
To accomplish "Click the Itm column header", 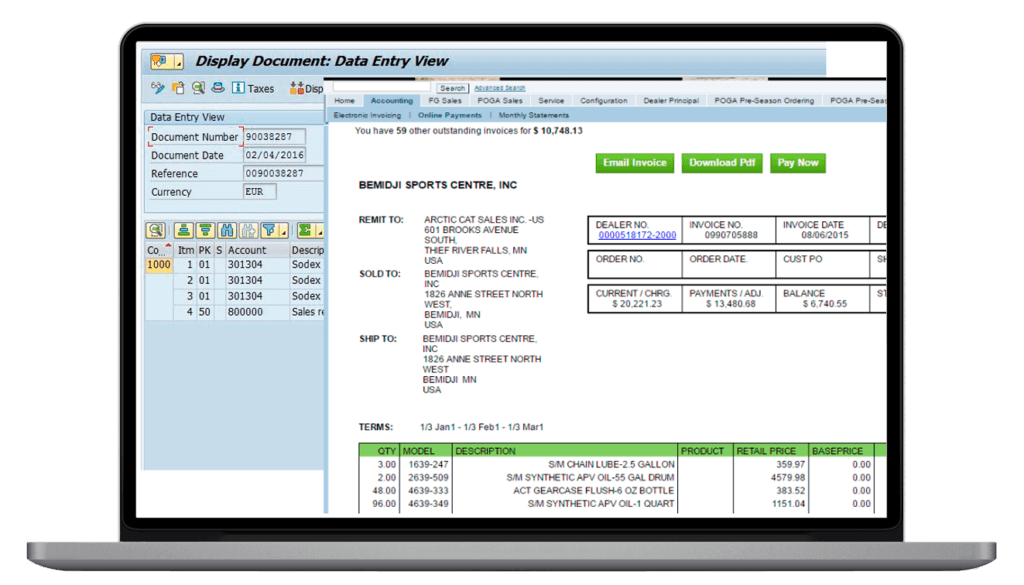I will [x=186, y=250].
